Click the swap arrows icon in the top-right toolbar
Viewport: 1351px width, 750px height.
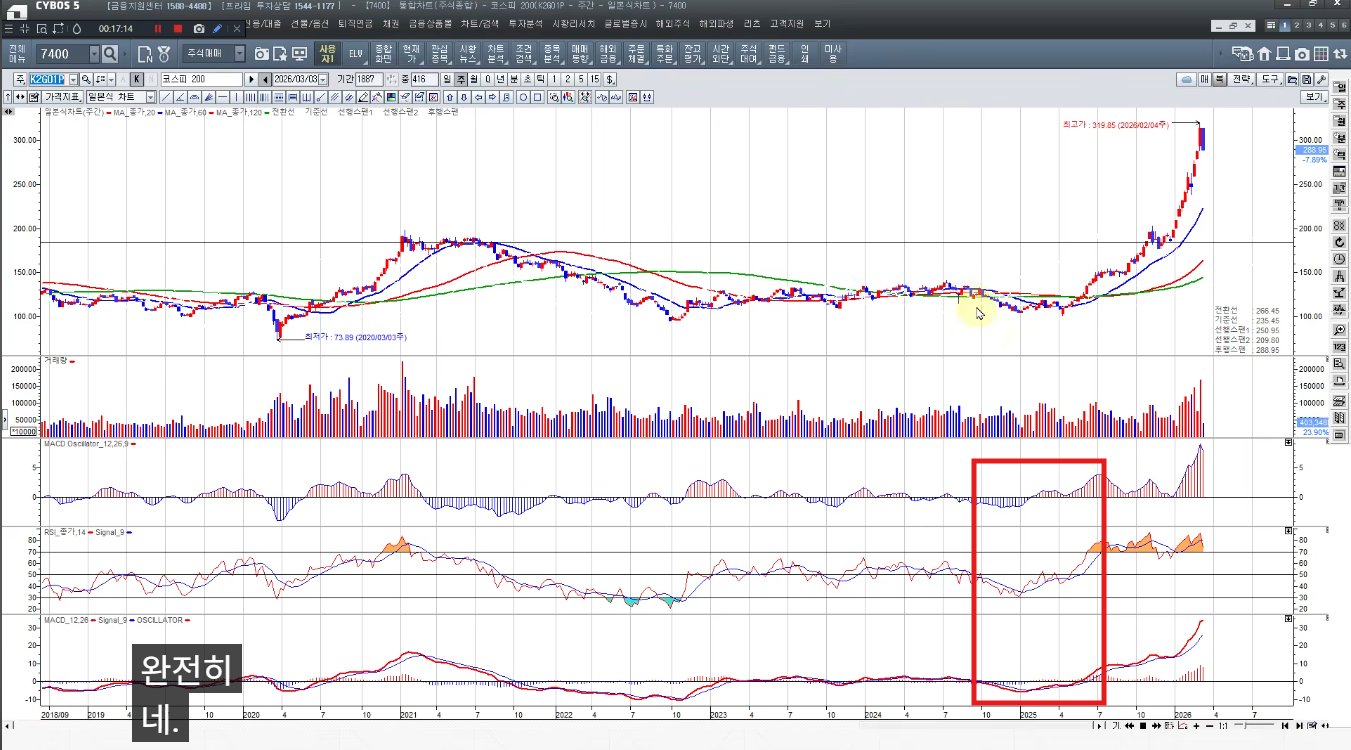(x=1340, y=53)
